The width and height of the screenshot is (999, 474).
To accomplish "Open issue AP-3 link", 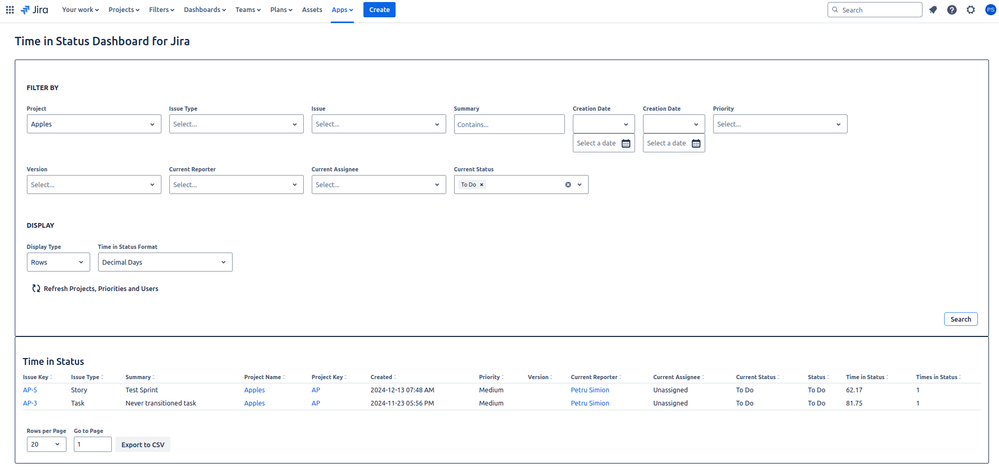I will point(30,403).
